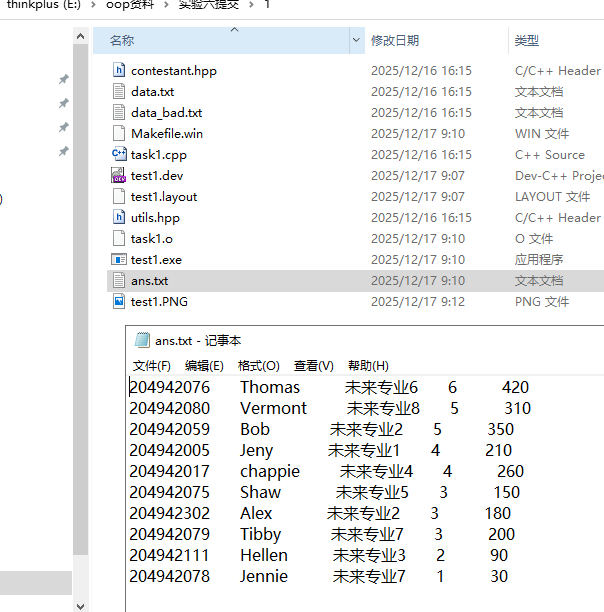Expand breadcrumb chevron after 实验六提交
This screenshot has width=604, height=612.
pyautogui.click(x=251, y=5)
